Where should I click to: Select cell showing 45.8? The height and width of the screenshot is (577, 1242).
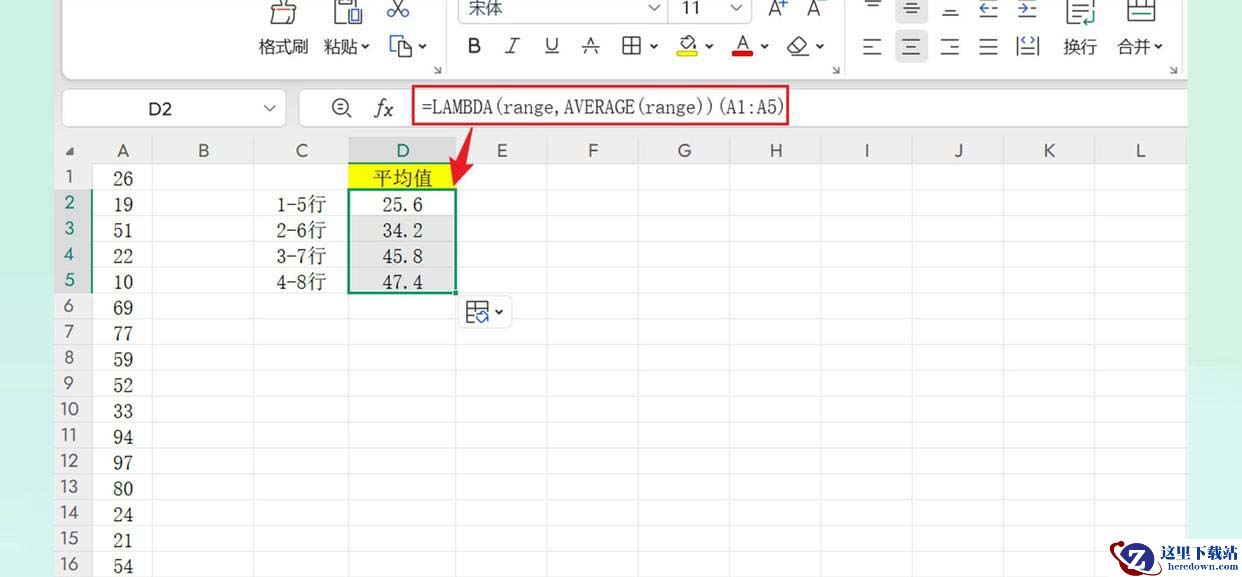[x=402, y=256]
